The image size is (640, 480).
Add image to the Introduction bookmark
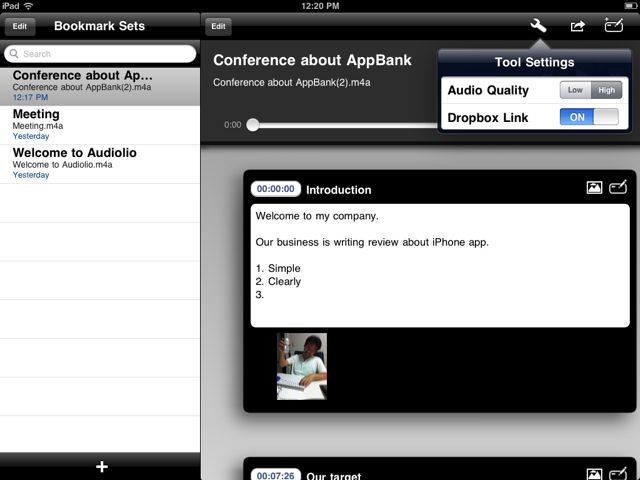point(594,187)
